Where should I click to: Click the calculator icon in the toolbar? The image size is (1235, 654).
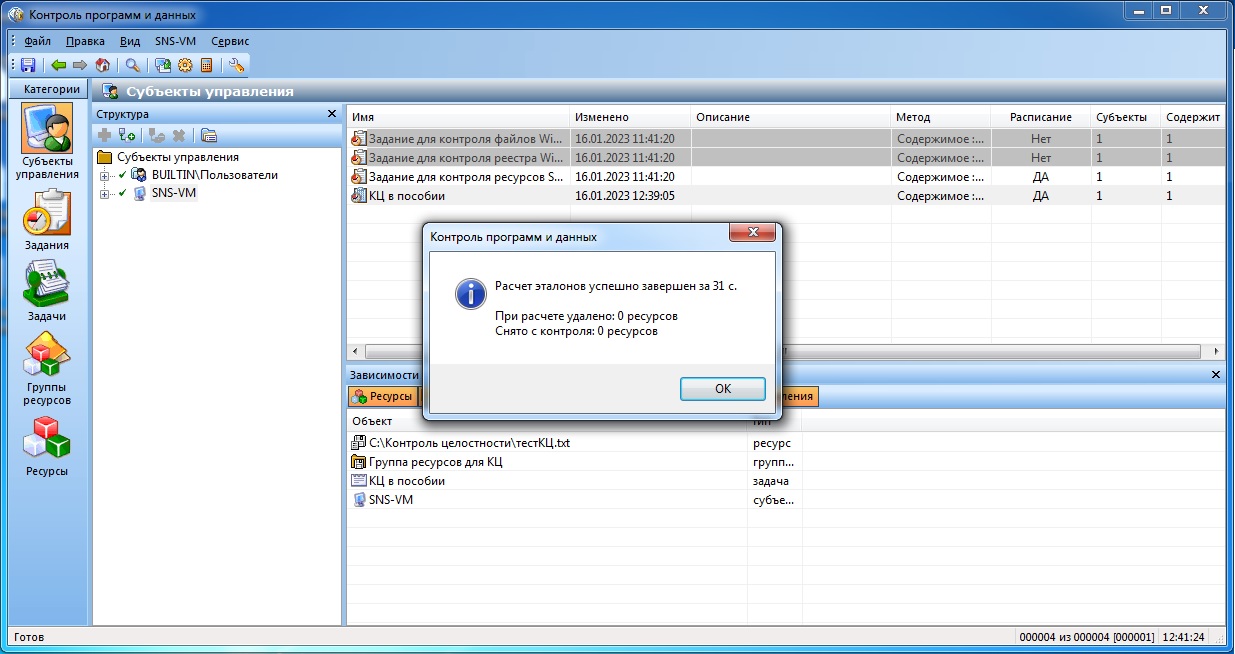pos(207,65)
